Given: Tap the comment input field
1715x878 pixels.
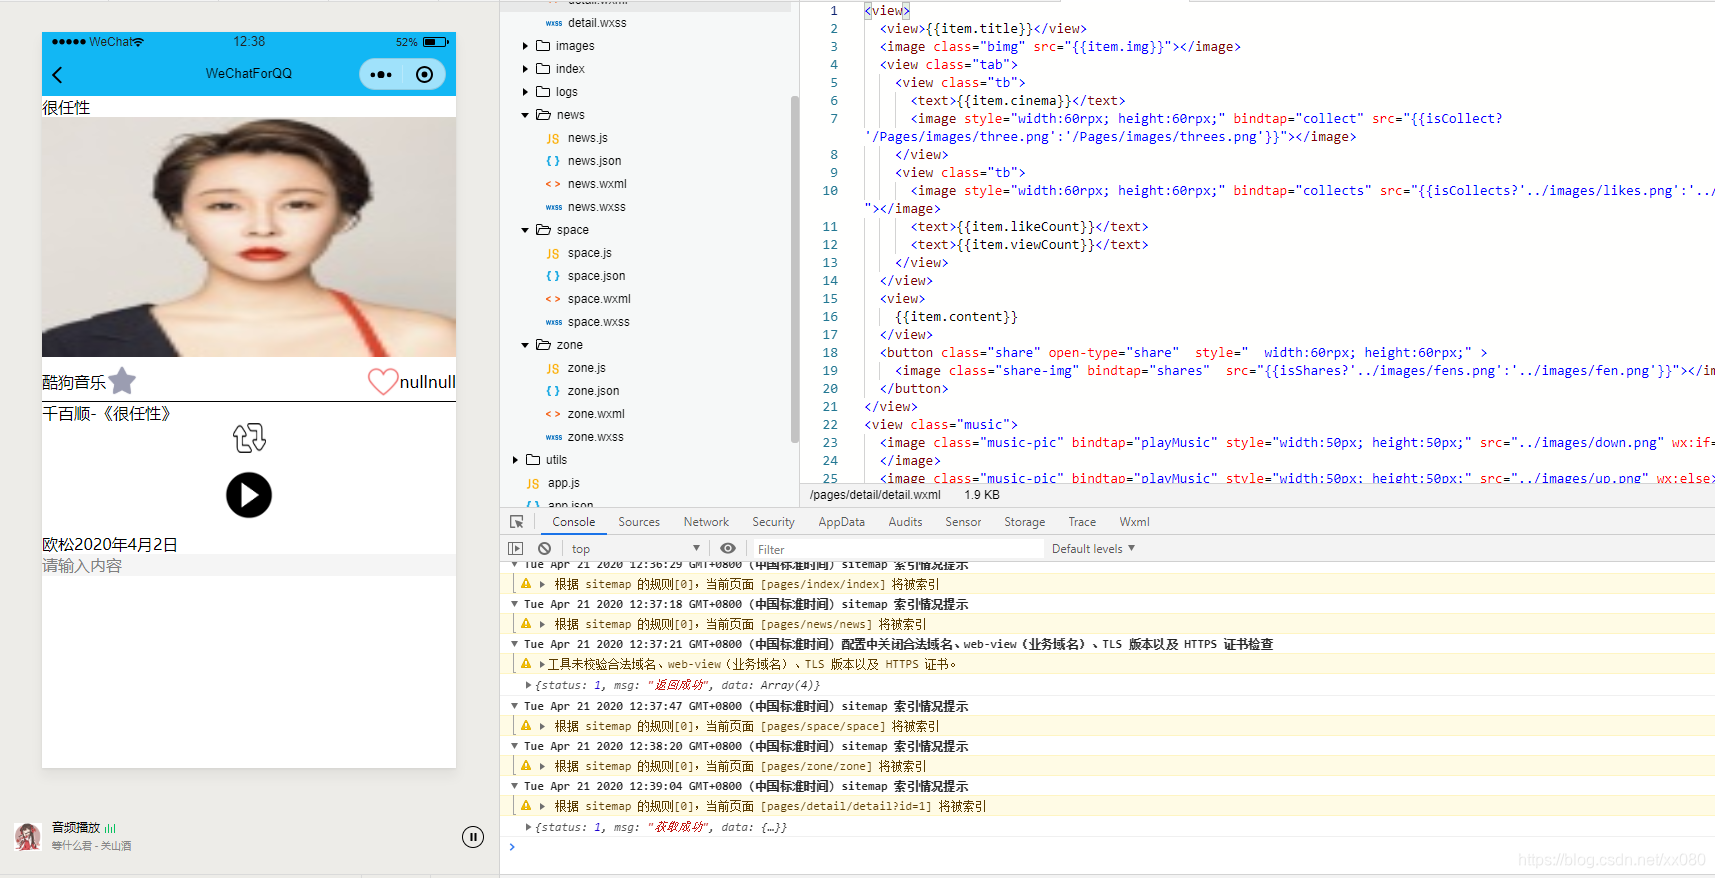Looking at the screenshot, I should 249,566.
